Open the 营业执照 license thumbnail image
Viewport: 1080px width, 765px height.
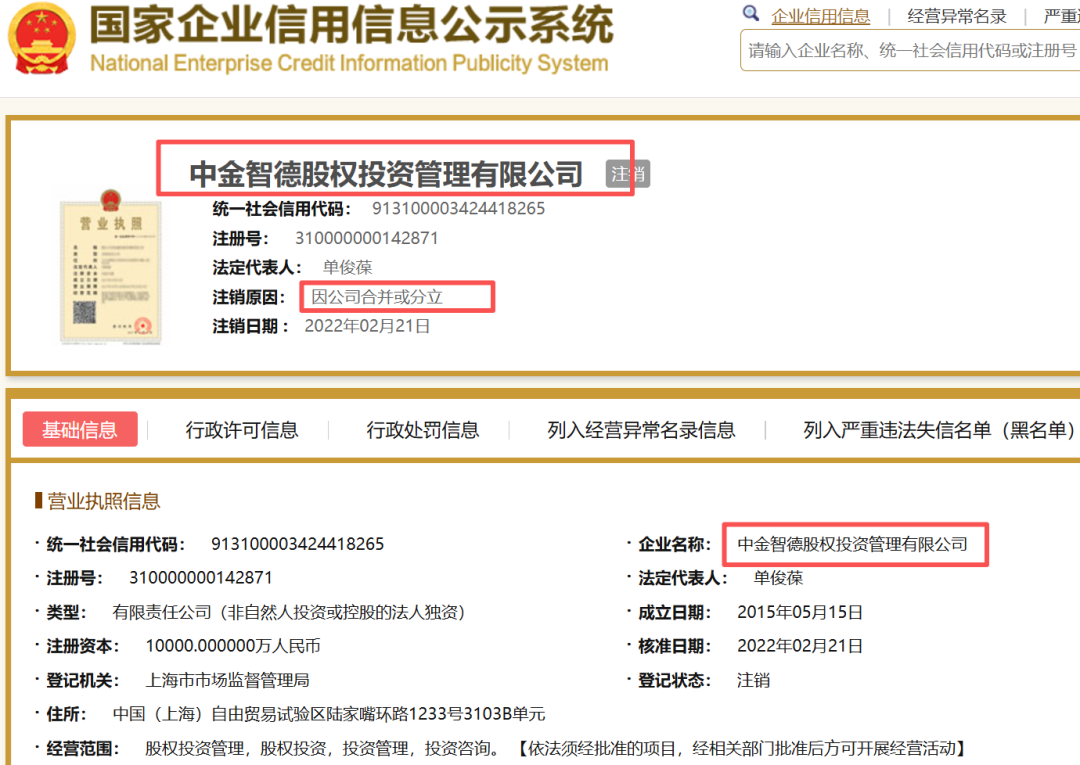tap(109, 266)
